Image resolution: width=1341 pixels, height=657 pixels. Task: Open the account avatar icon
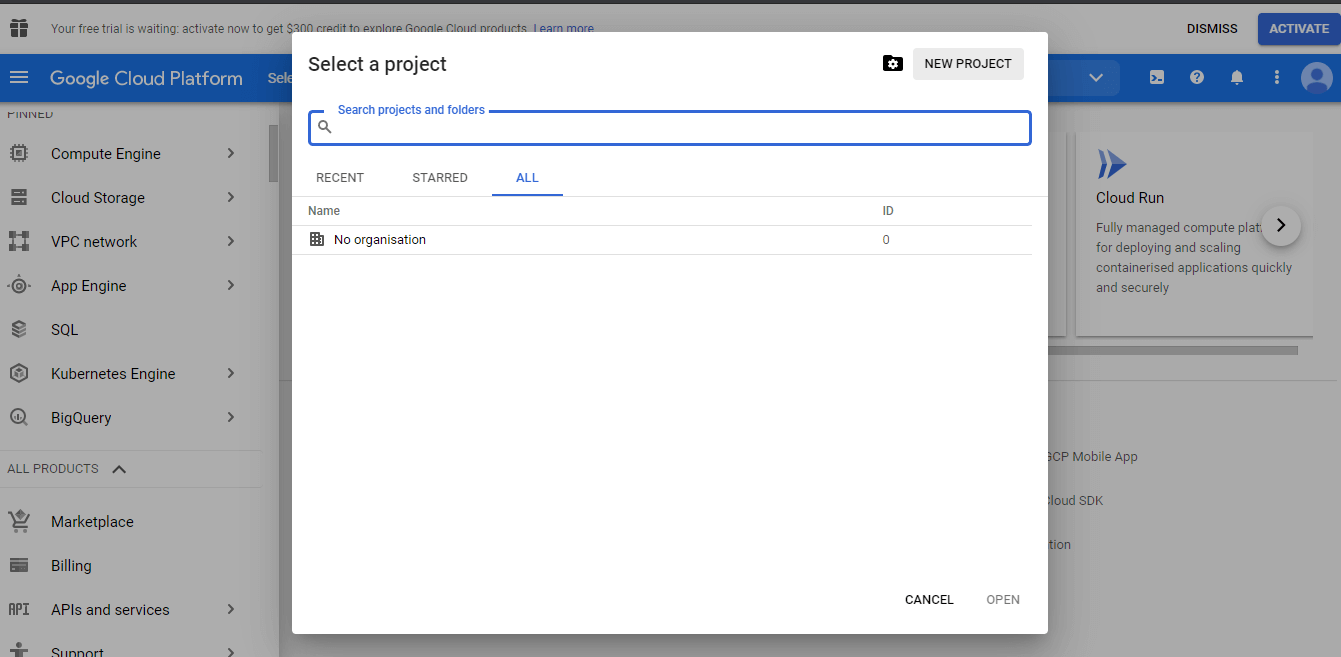coord(1316,77)
